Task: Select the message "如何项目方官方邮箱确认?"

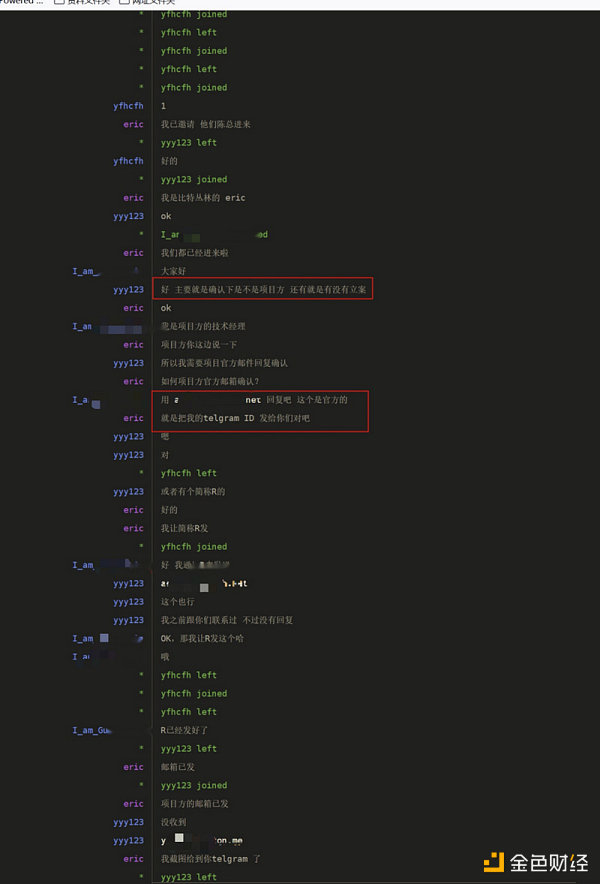Action: click(x=210, y=381)
